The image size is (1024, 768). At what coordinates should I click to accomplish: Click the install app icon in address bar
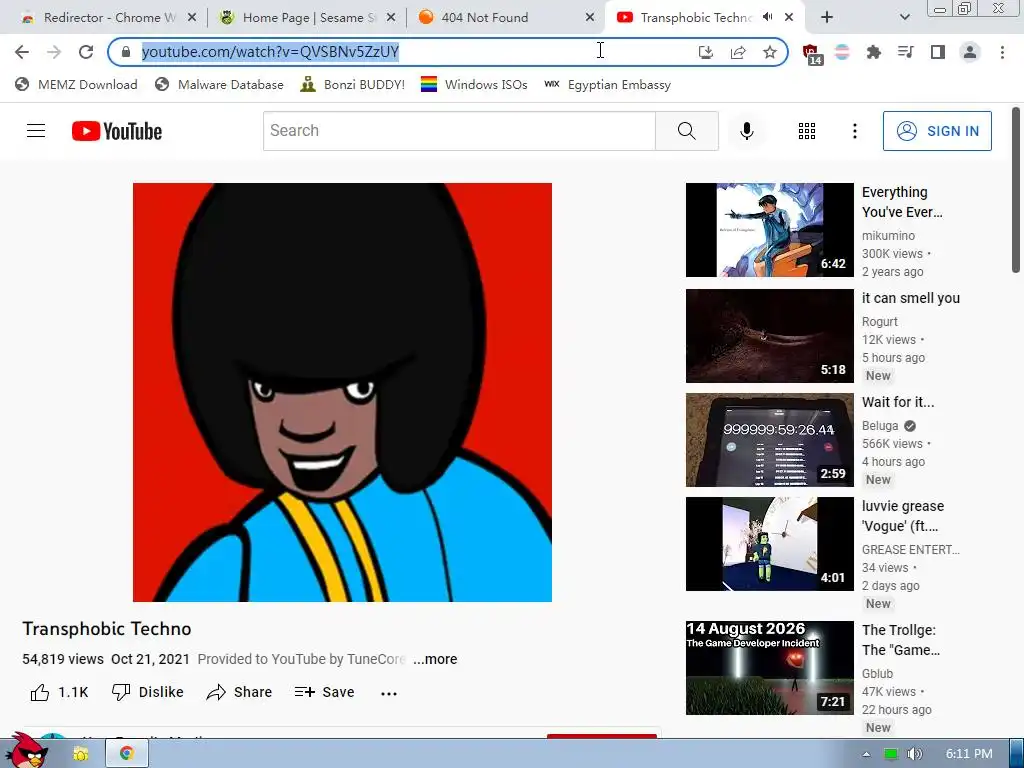(706, 52)
